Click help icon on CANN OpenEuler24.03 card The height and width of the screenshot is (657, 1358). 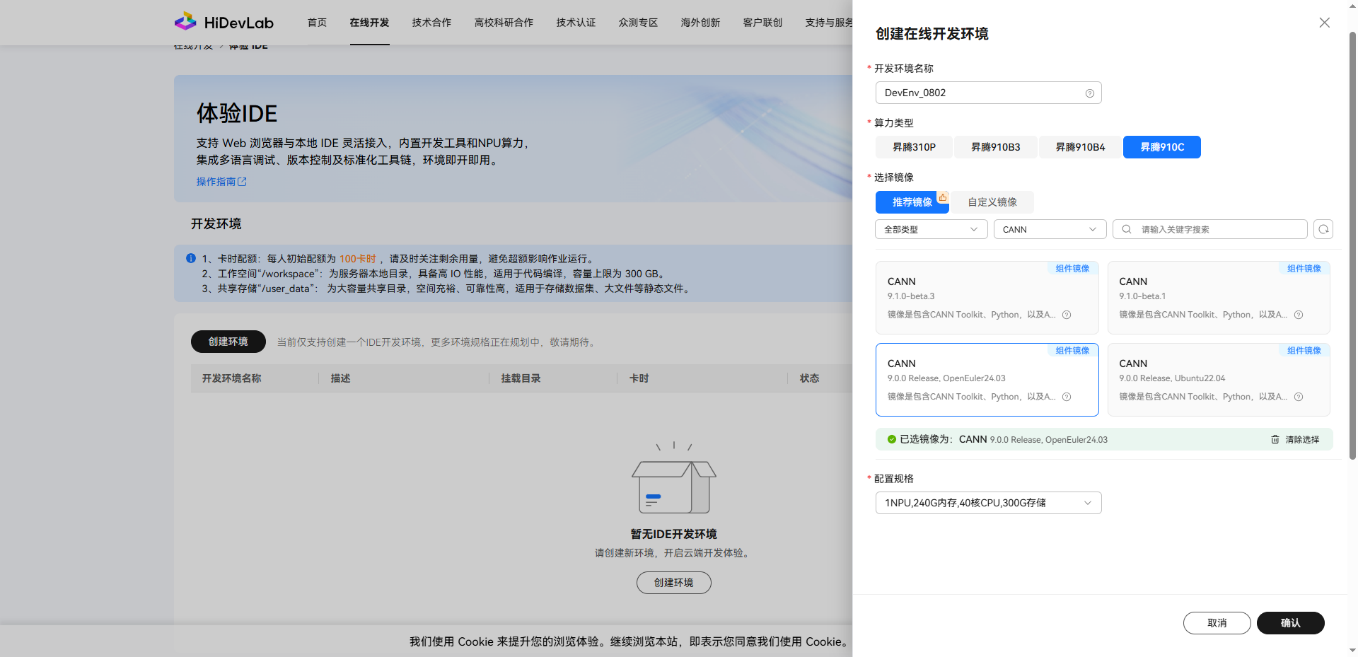pos(1067,396)
